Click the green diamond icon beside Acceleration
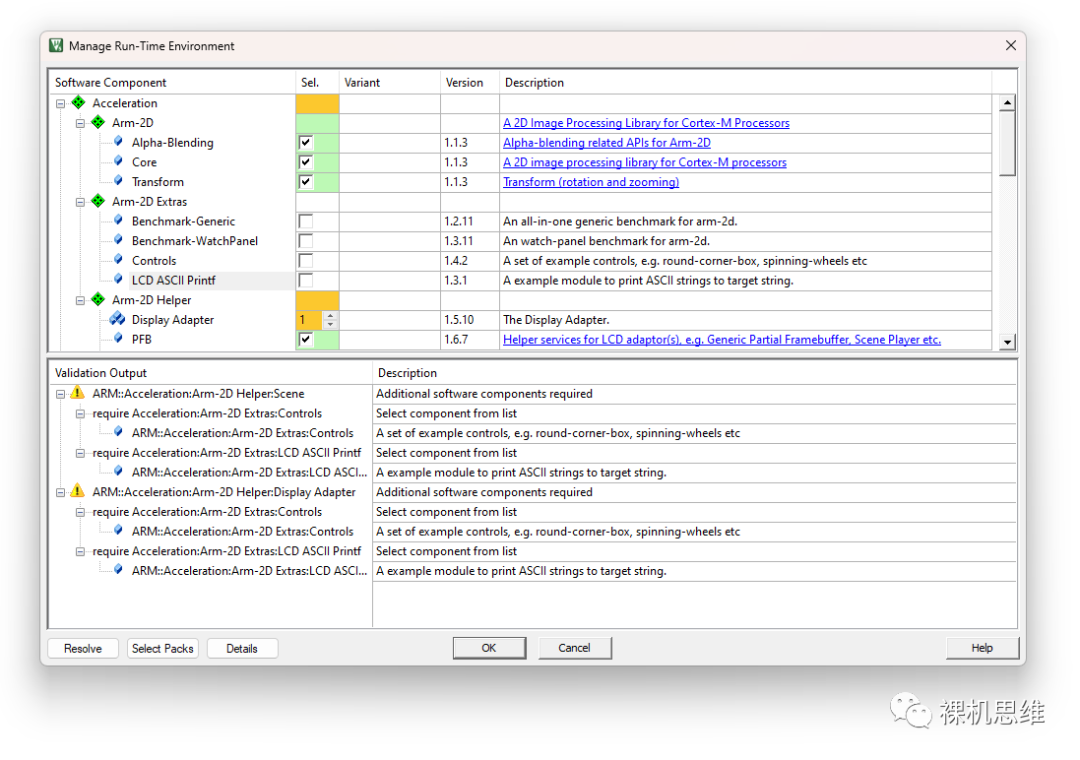Viewport: 1080px width, 760px height. click(x=79, y=103)
